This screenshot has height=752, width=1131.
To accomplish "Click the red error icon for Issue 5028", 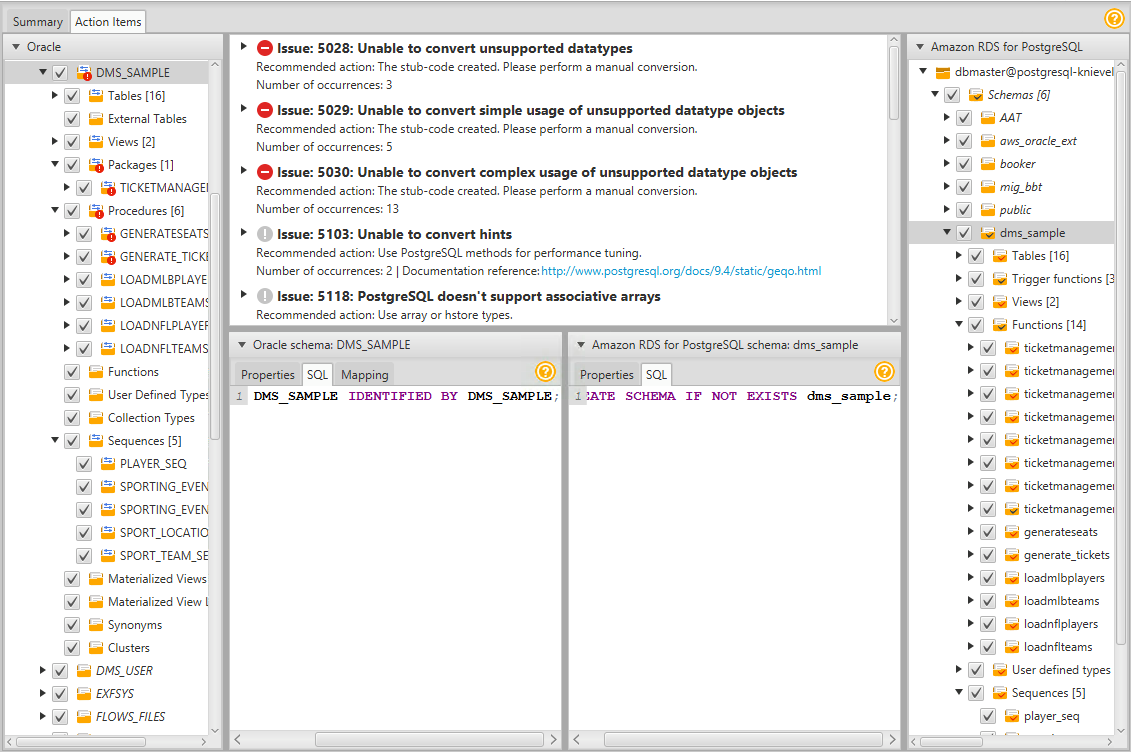I will click(265, 48).
